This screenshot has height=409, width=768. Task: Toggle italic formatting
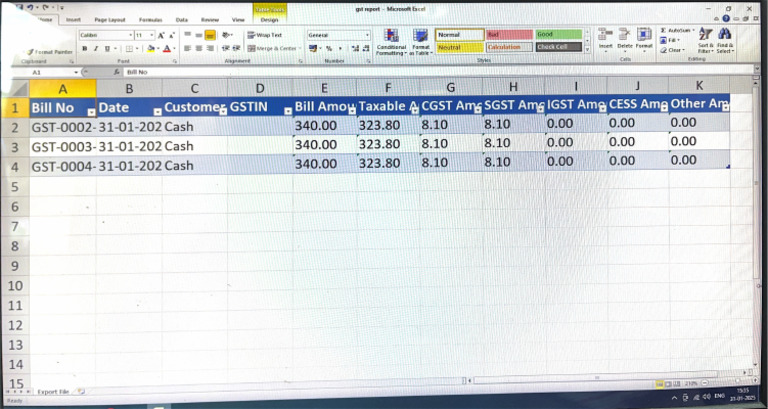(x=96, y=48)
